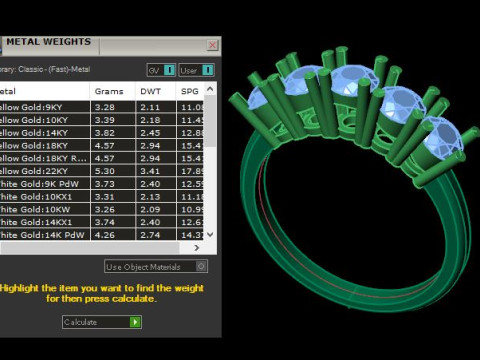The height and width of the screenshot is (360, 480).
Task: Click the green play icon on Calculate
Action: [135, 322]
